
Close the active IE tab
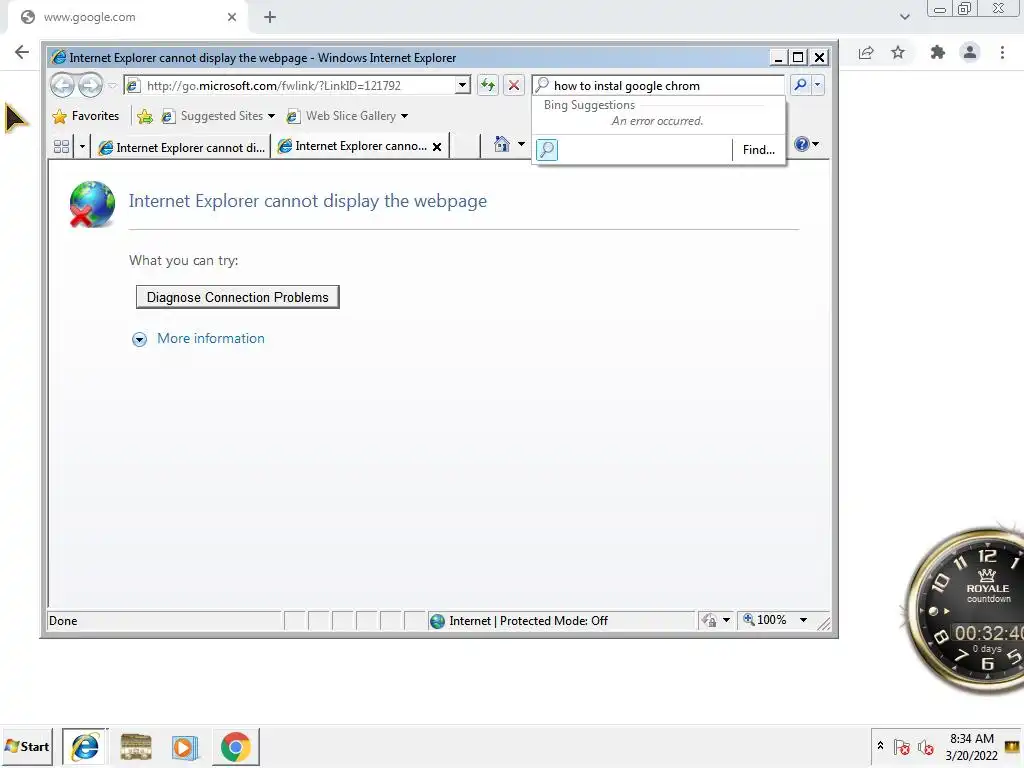(437, 147)
